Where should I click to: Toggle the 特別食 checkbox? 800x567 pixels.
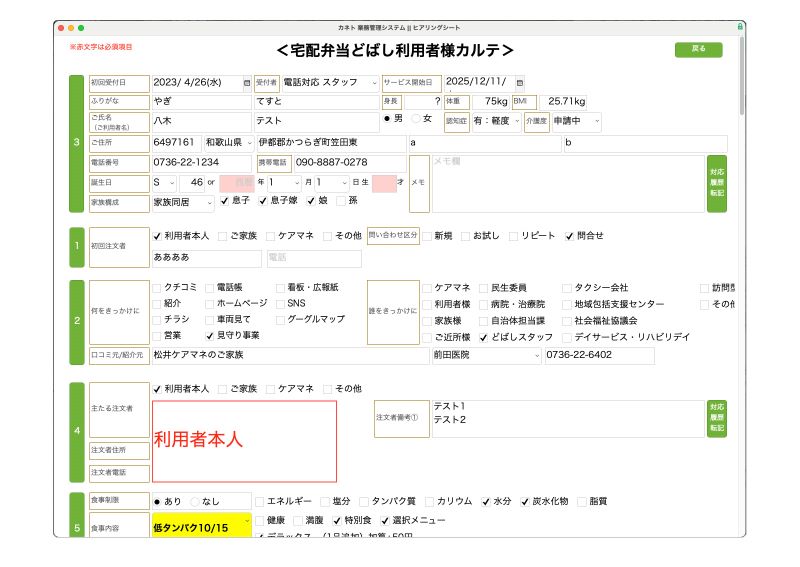[337, 521]
